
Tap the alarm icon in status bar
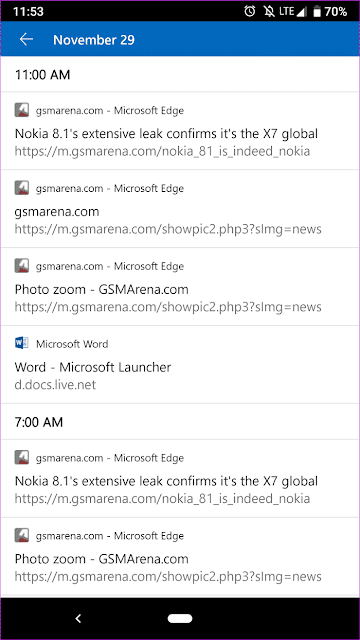point(249,11)
